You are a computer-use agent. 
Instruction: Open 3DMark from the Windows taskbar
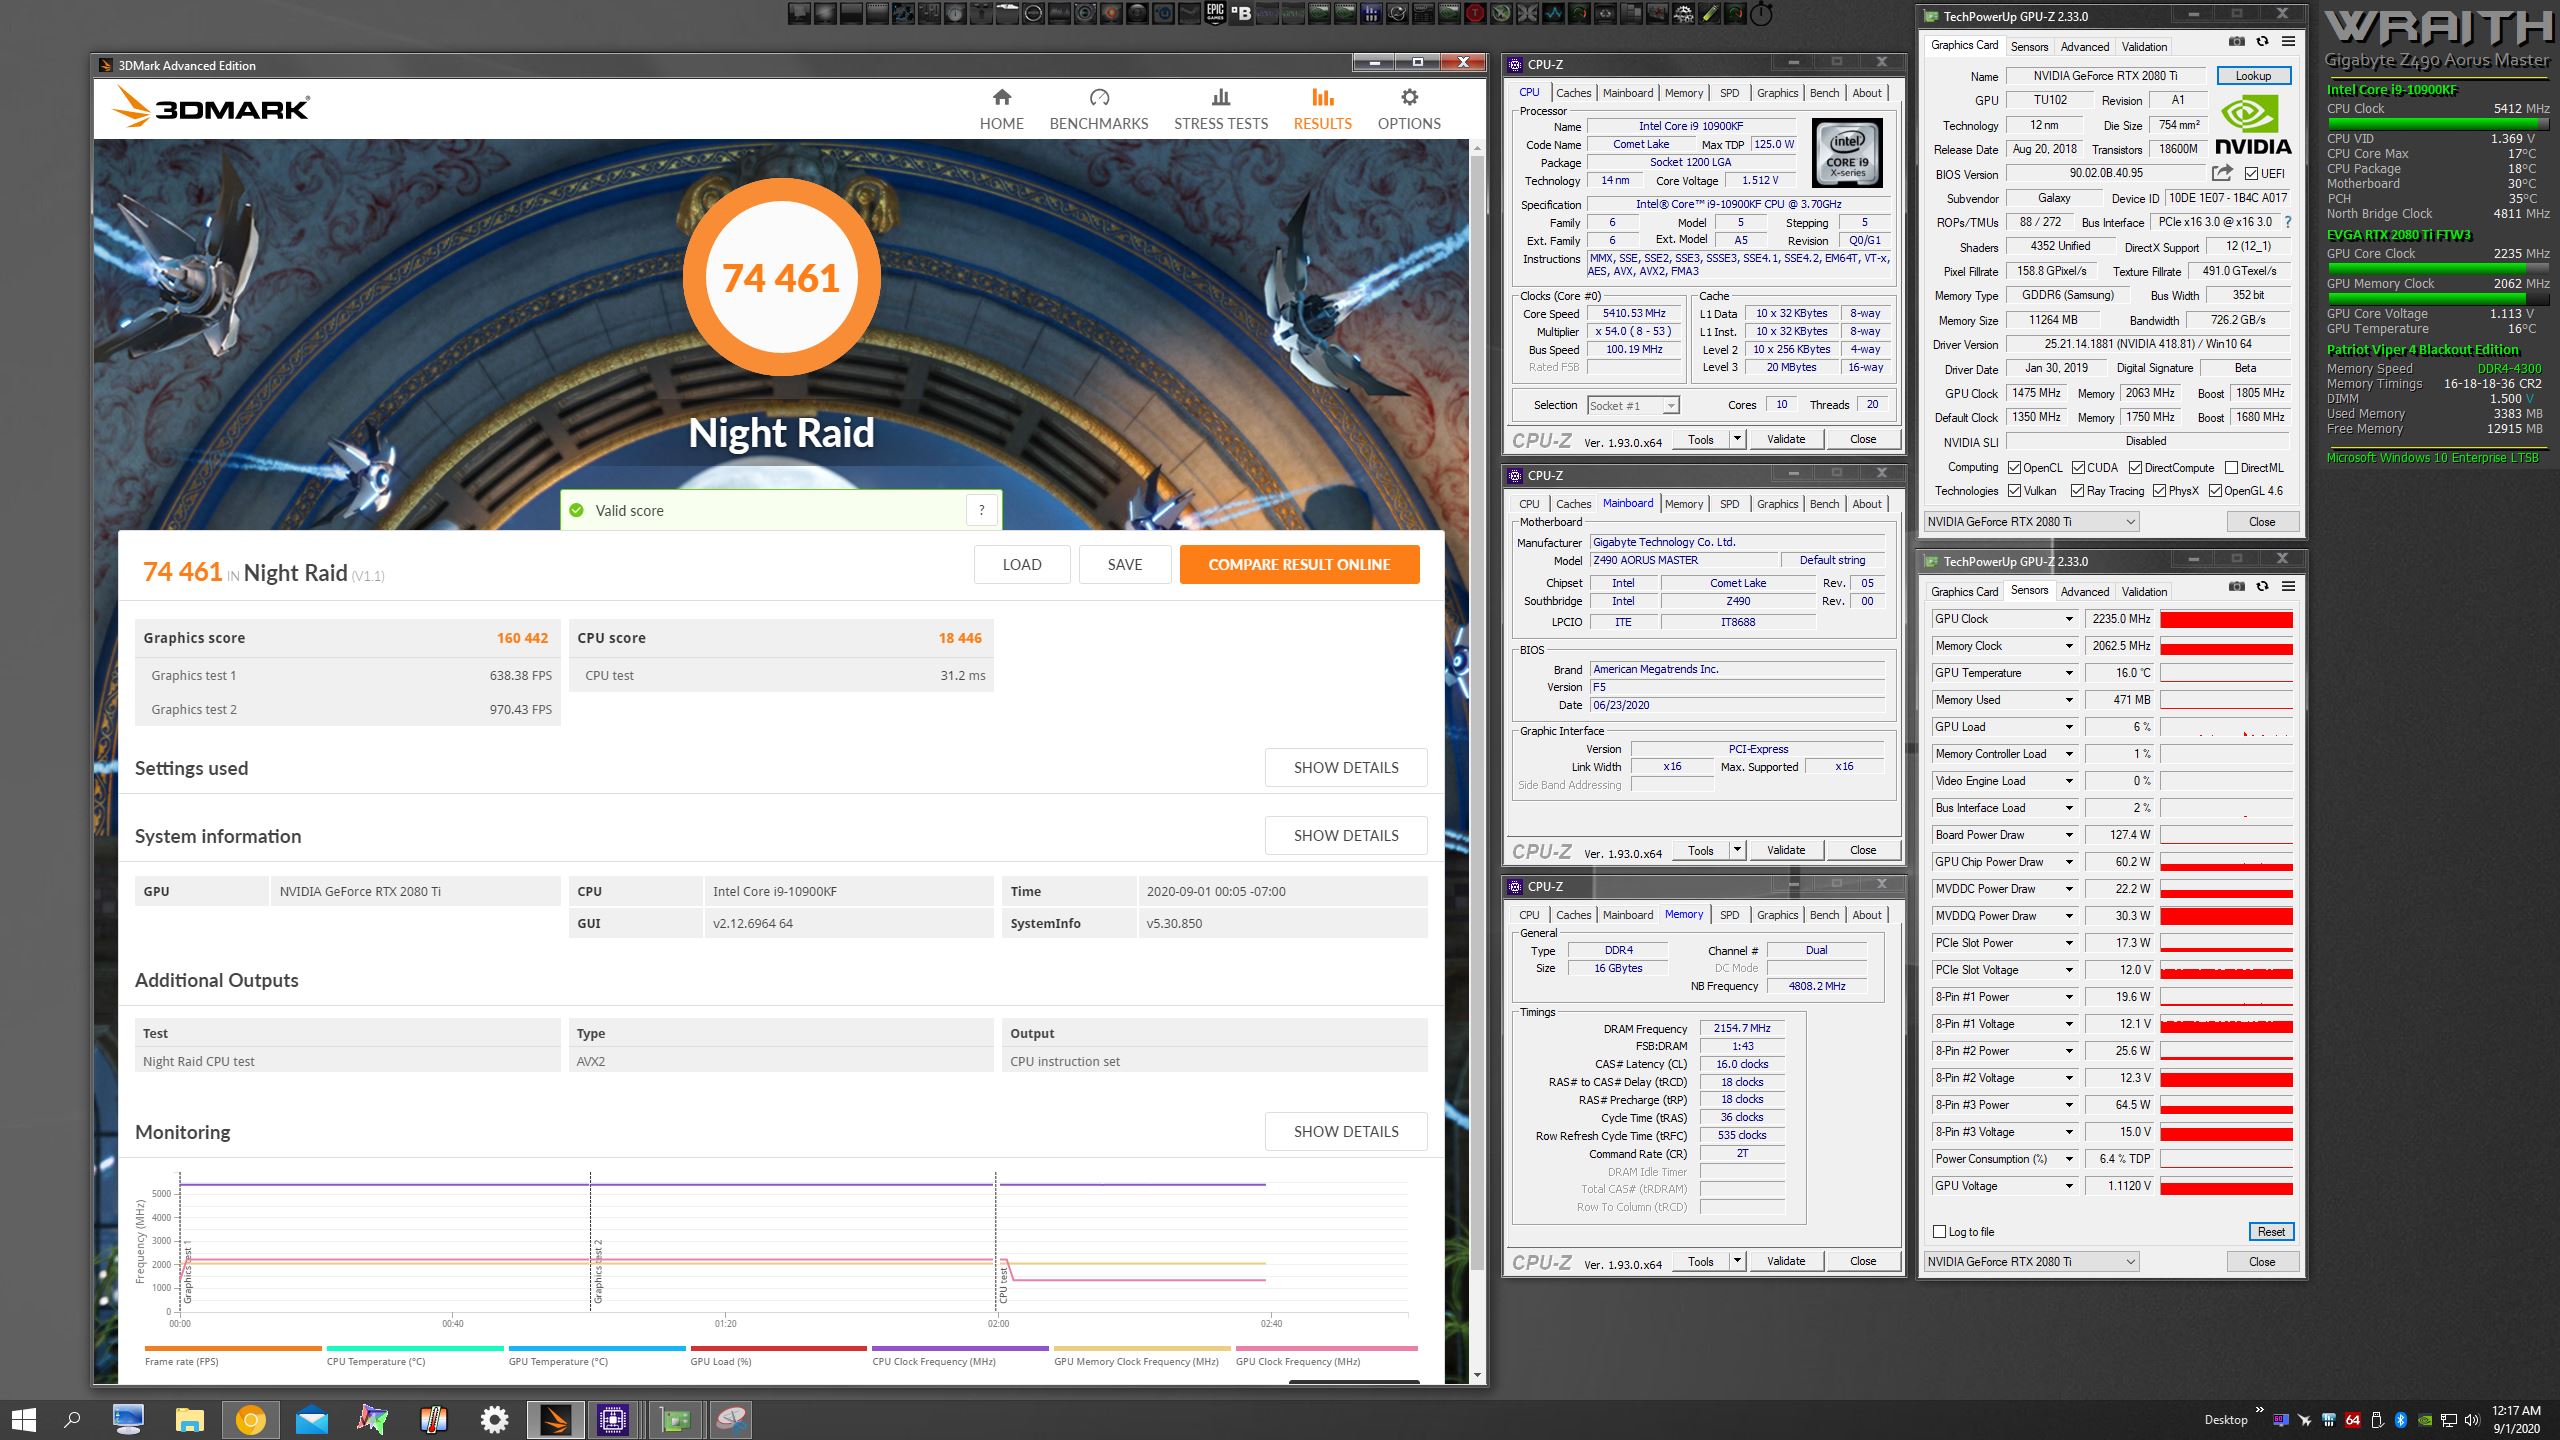click(556, 1419)
